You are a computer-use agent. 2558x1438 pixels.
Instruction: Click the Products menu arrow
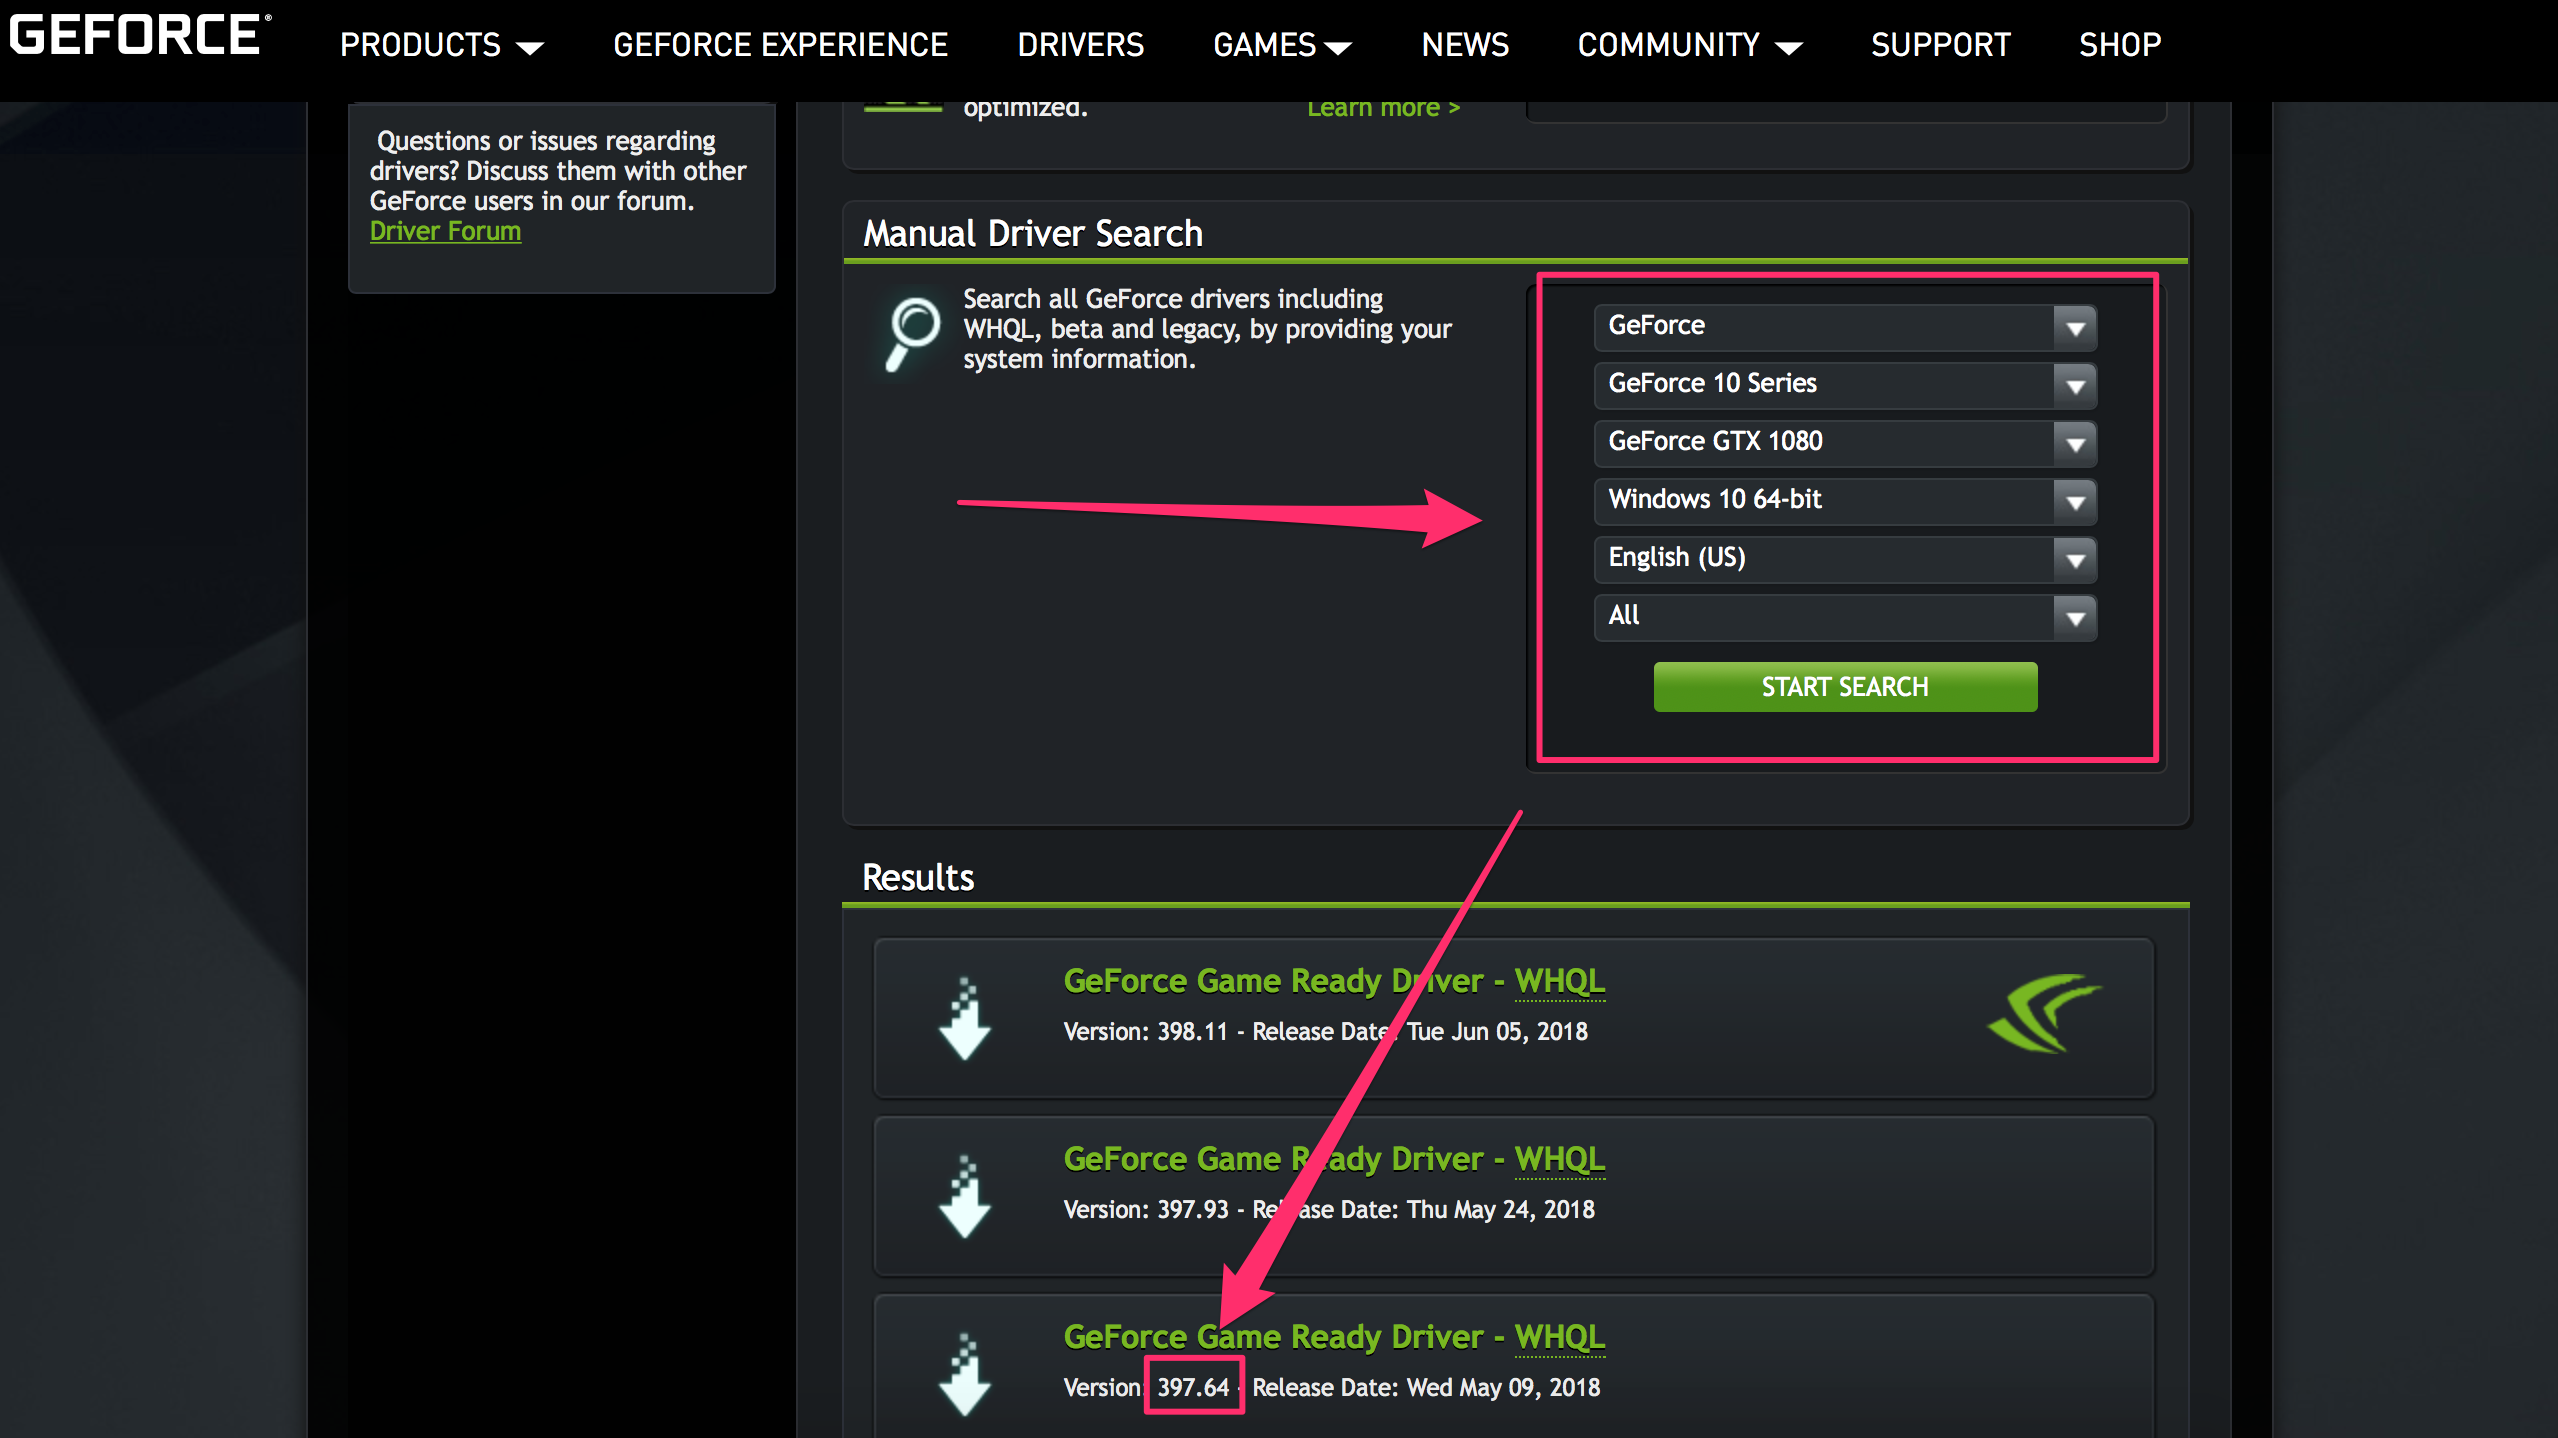click(529, 47)
